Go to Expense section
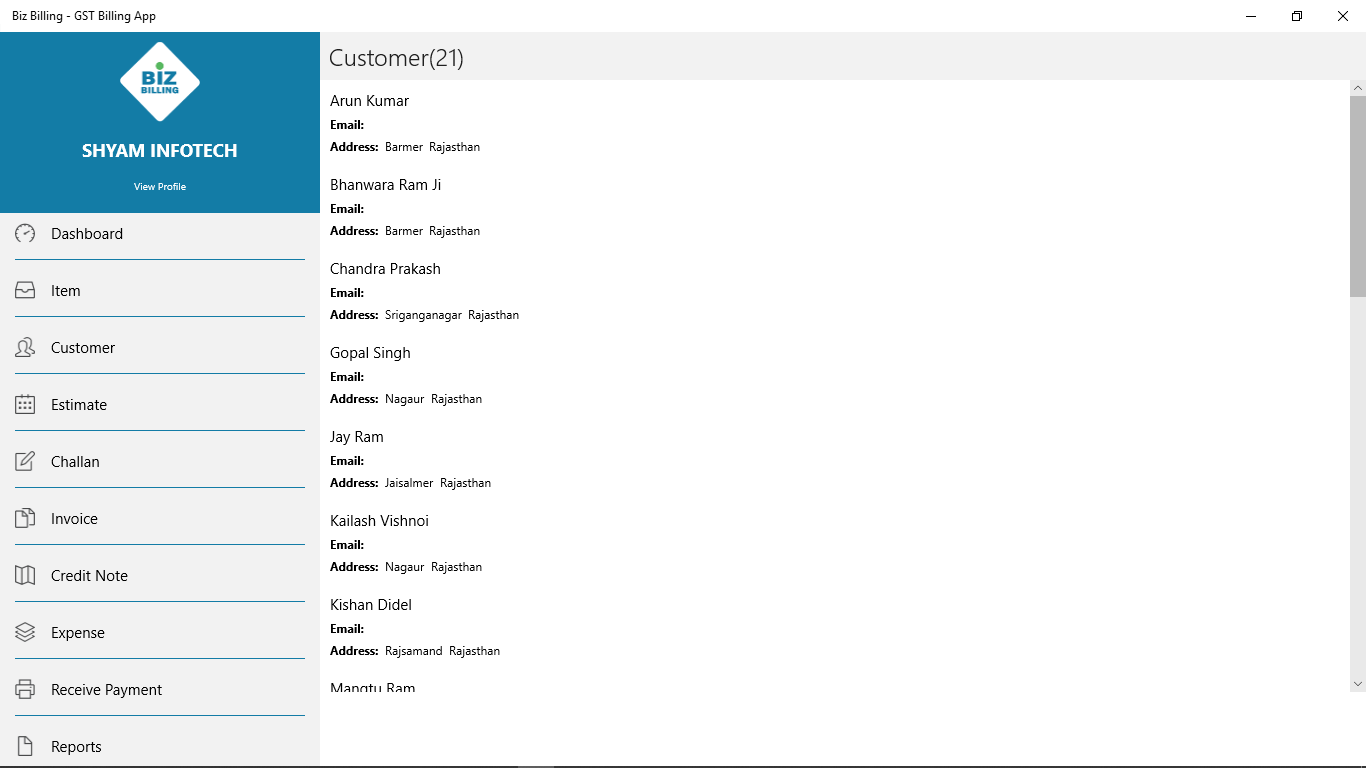Screen dimensions: 1366x768 [x=160, y=632]
